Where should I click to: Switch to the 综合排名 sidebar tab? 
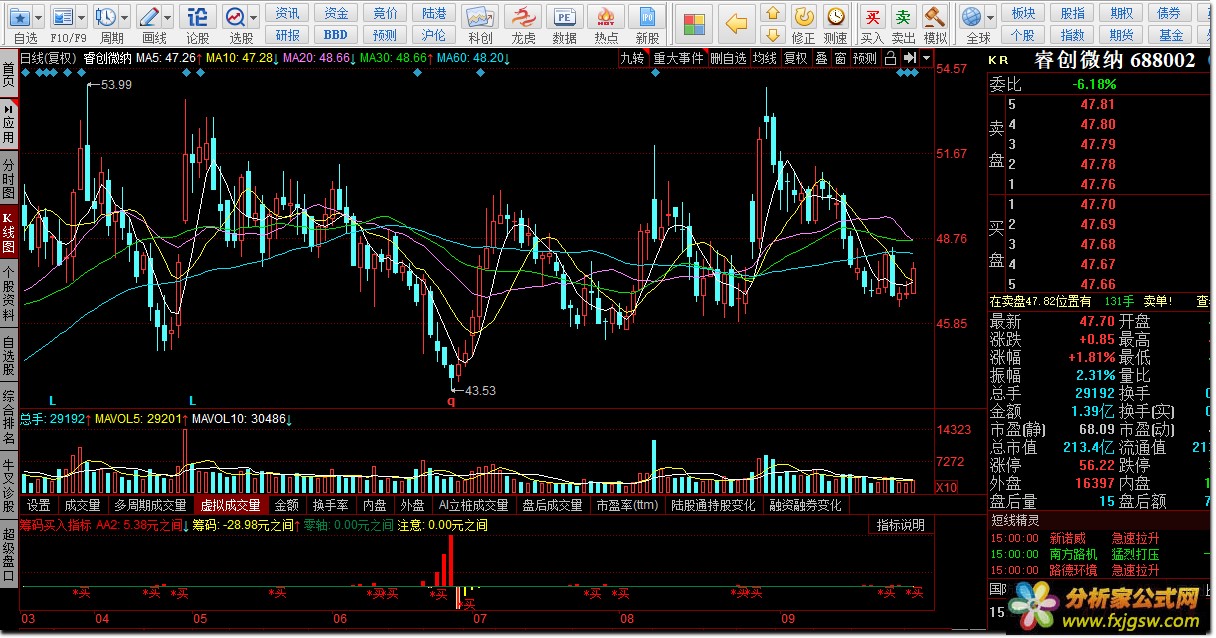click(9, 415)
